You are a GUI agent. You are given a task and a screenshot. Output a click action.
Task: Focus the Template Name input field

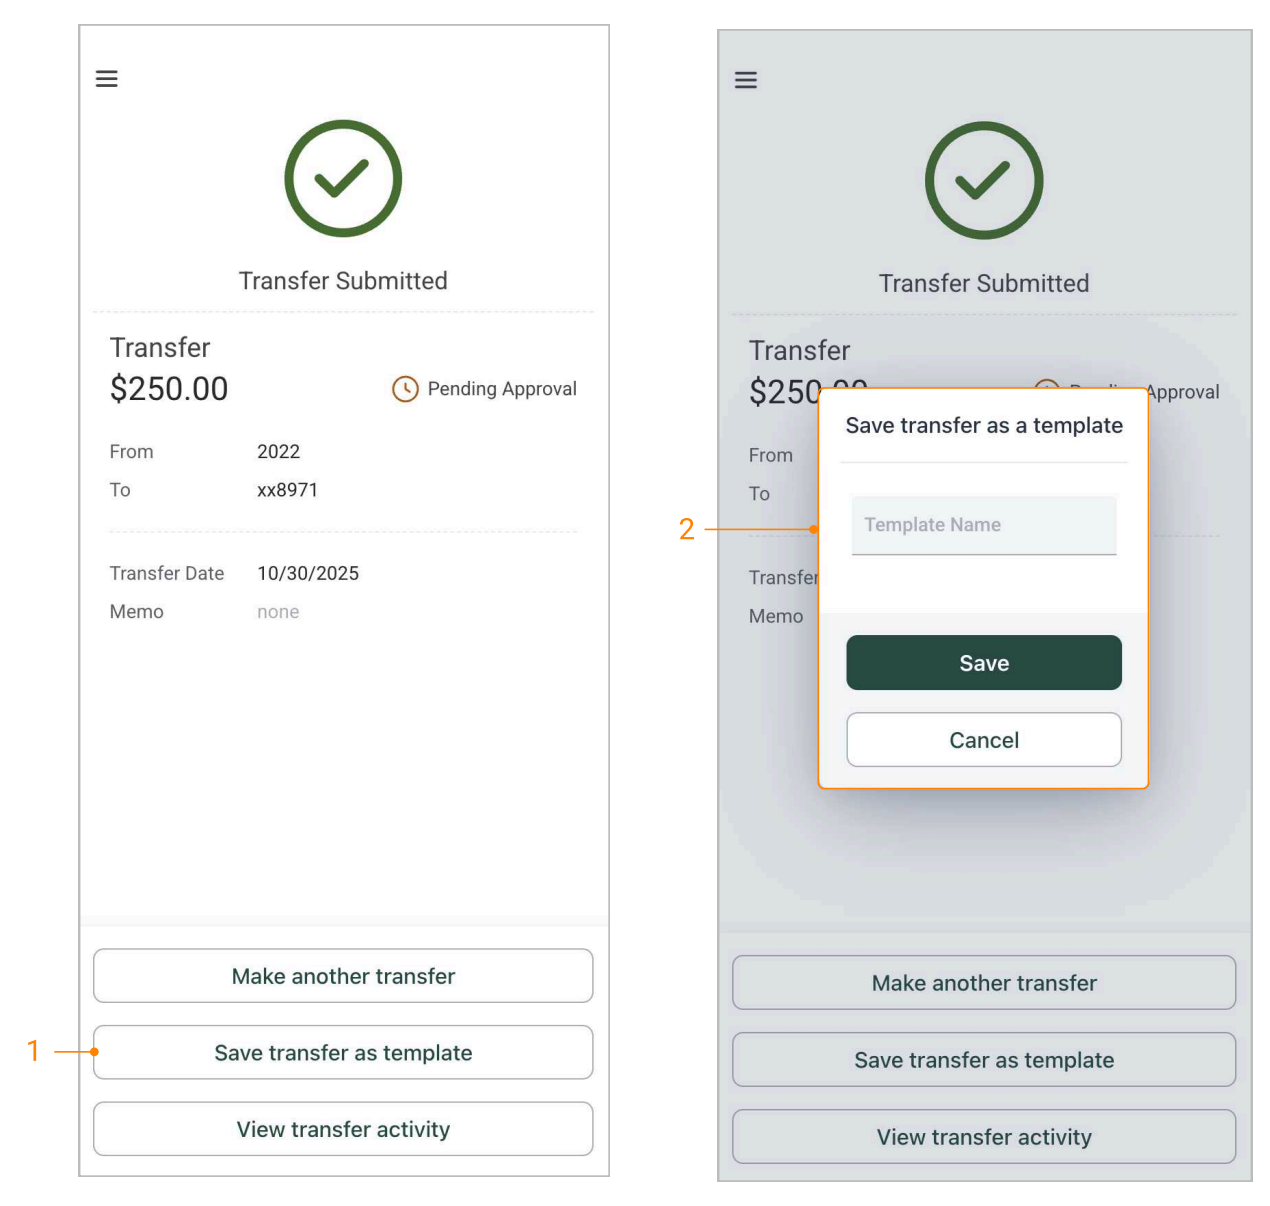click(x=983, y=525)
